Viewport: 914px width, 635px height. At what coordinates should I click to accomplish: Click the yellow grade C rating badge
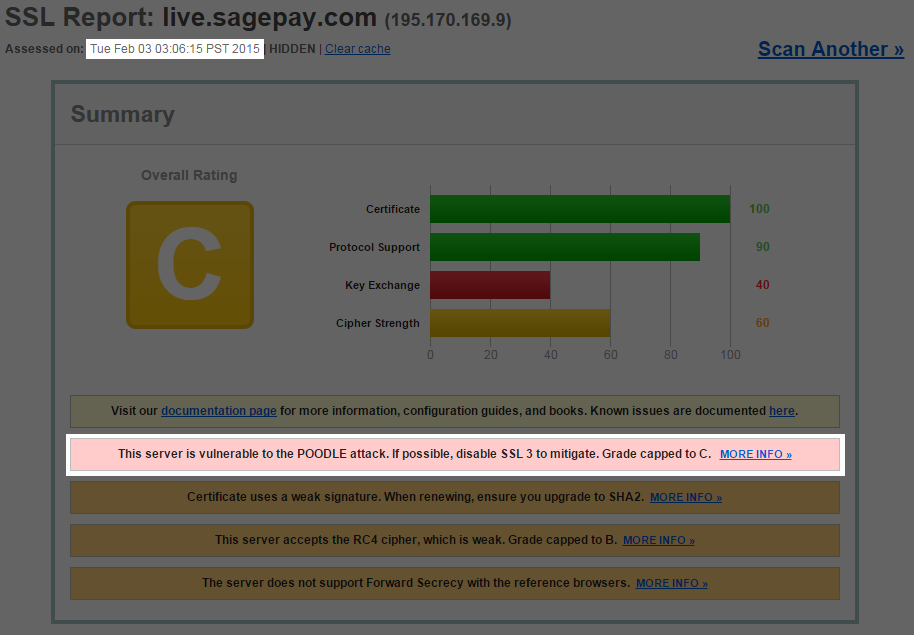[190, 265]
